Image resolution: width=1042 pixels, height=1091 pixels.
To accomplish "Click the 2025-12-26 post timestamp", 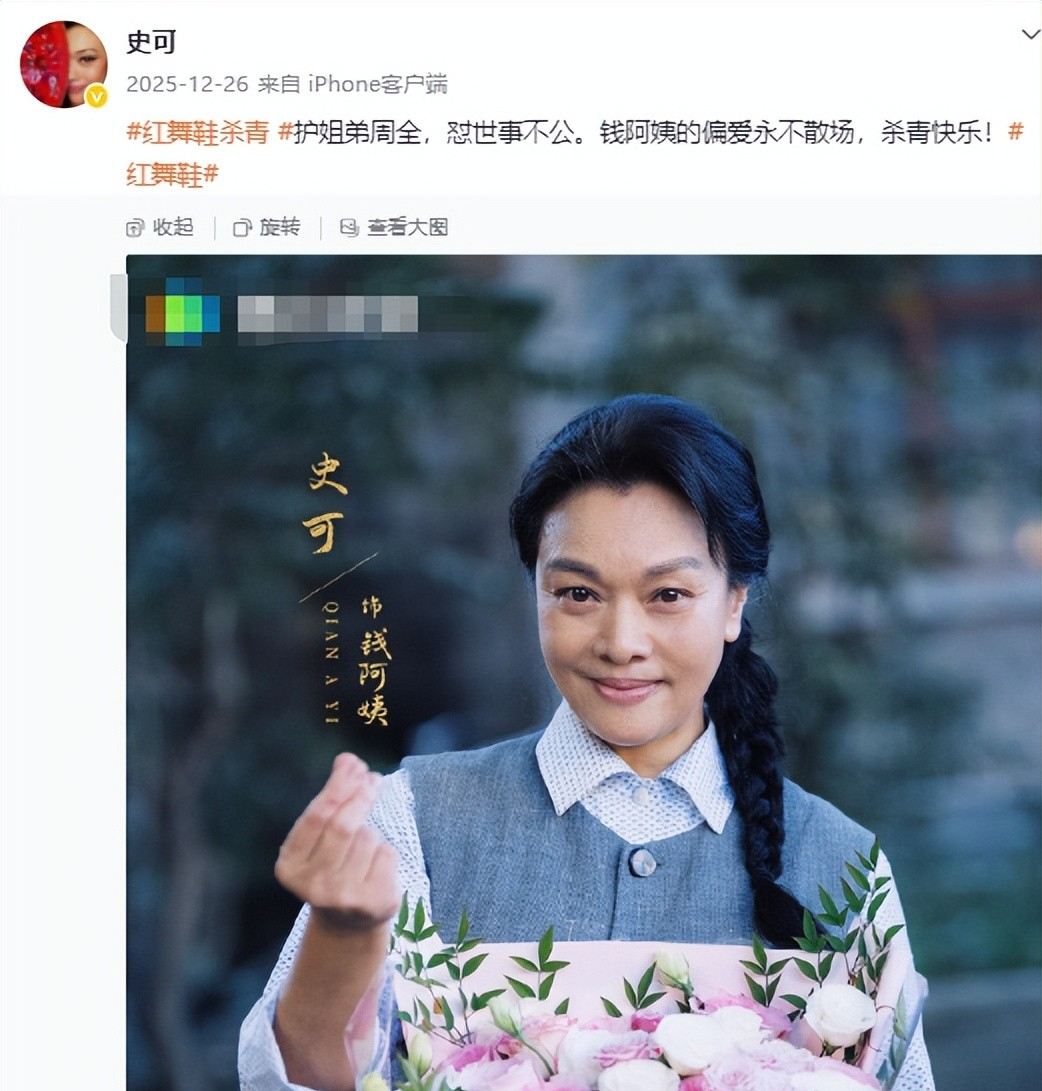I will pos(187,84).
